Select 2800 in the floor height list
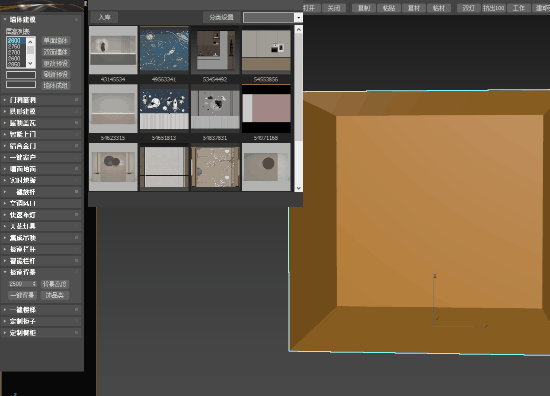This screenshot has height=396, width=550. pyautogui.click(x=16, y=40)
